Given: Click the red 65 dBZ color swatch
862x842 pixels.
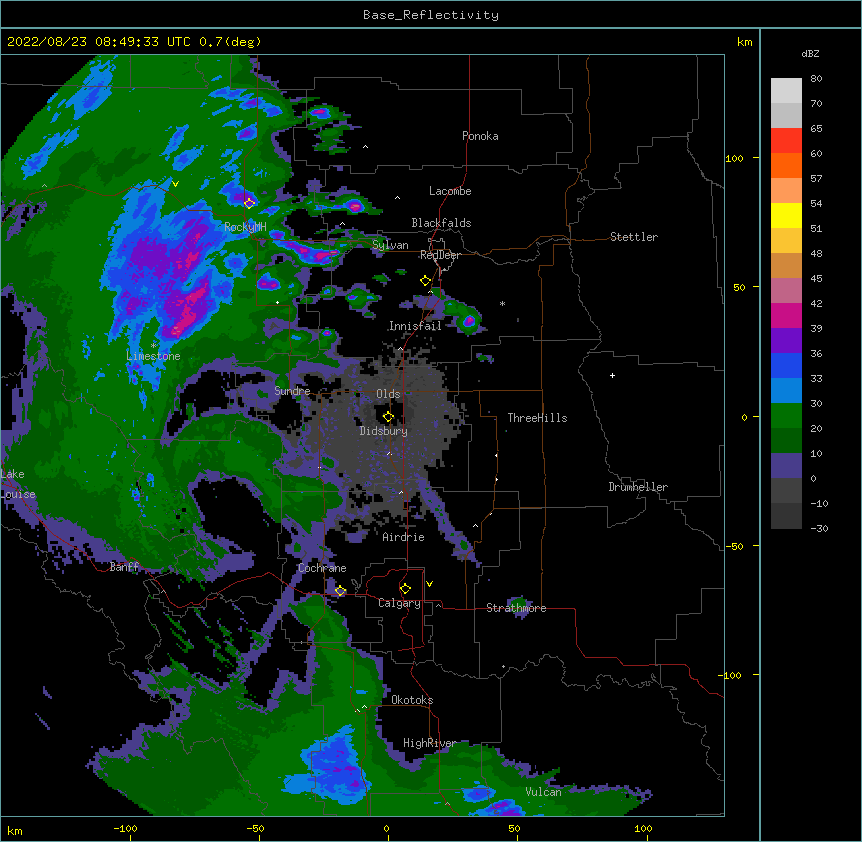Looking at the screenshot, I should pyautogui.click(x=786, y=141).
